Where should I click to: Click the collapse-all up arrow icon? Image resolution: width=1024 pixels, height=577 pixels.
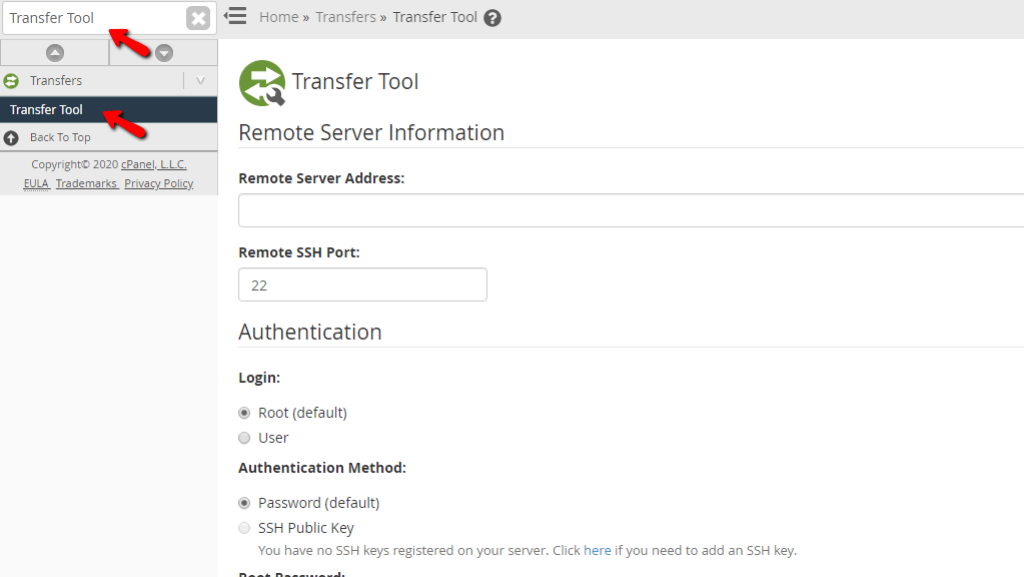point(55,53)
